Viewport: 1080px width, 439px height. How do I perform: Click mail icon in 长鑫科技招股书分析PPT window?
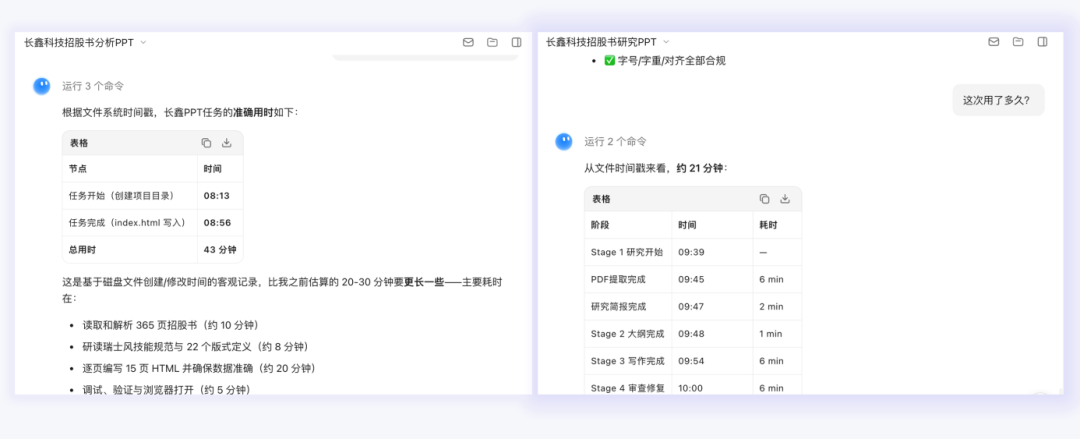[x=468, y=42]
